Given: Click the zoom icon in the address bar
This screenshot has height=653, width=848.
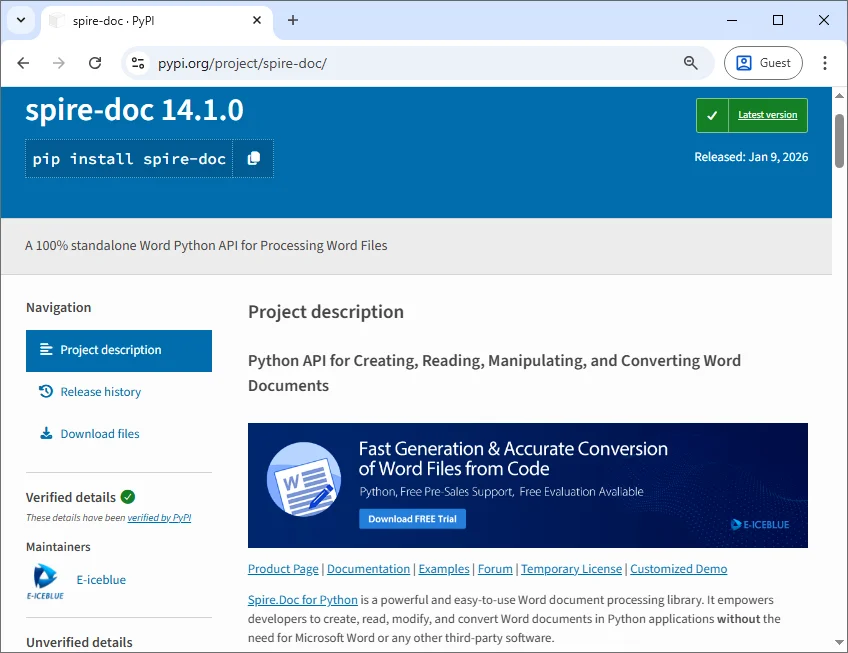Looking at the screenshot, I should coord(690,62).
